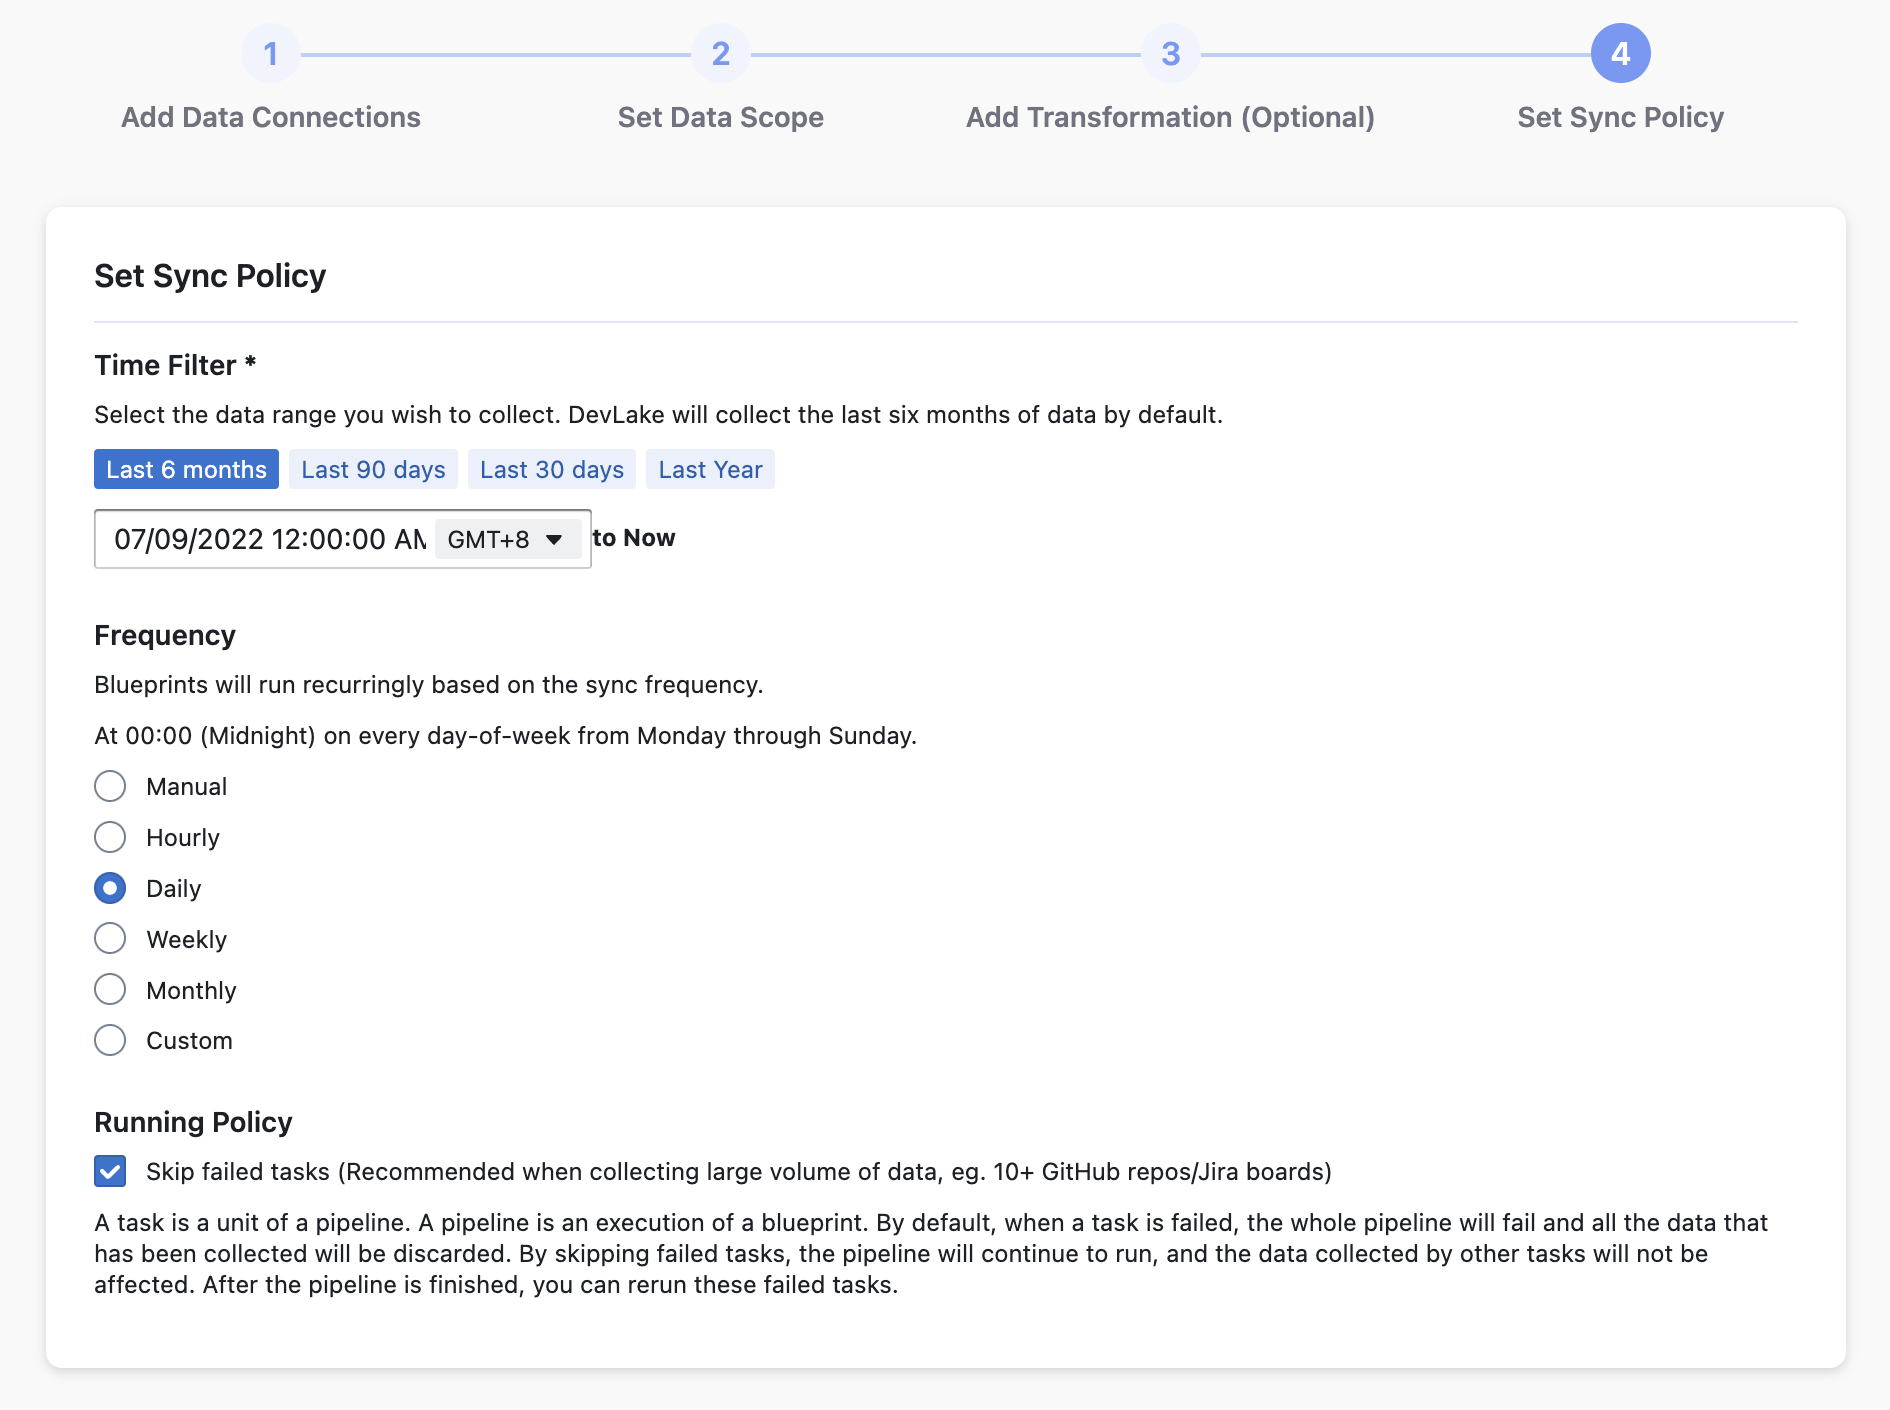Uncheck the Skip failed tasks checkbox

tap(110, 1171)
